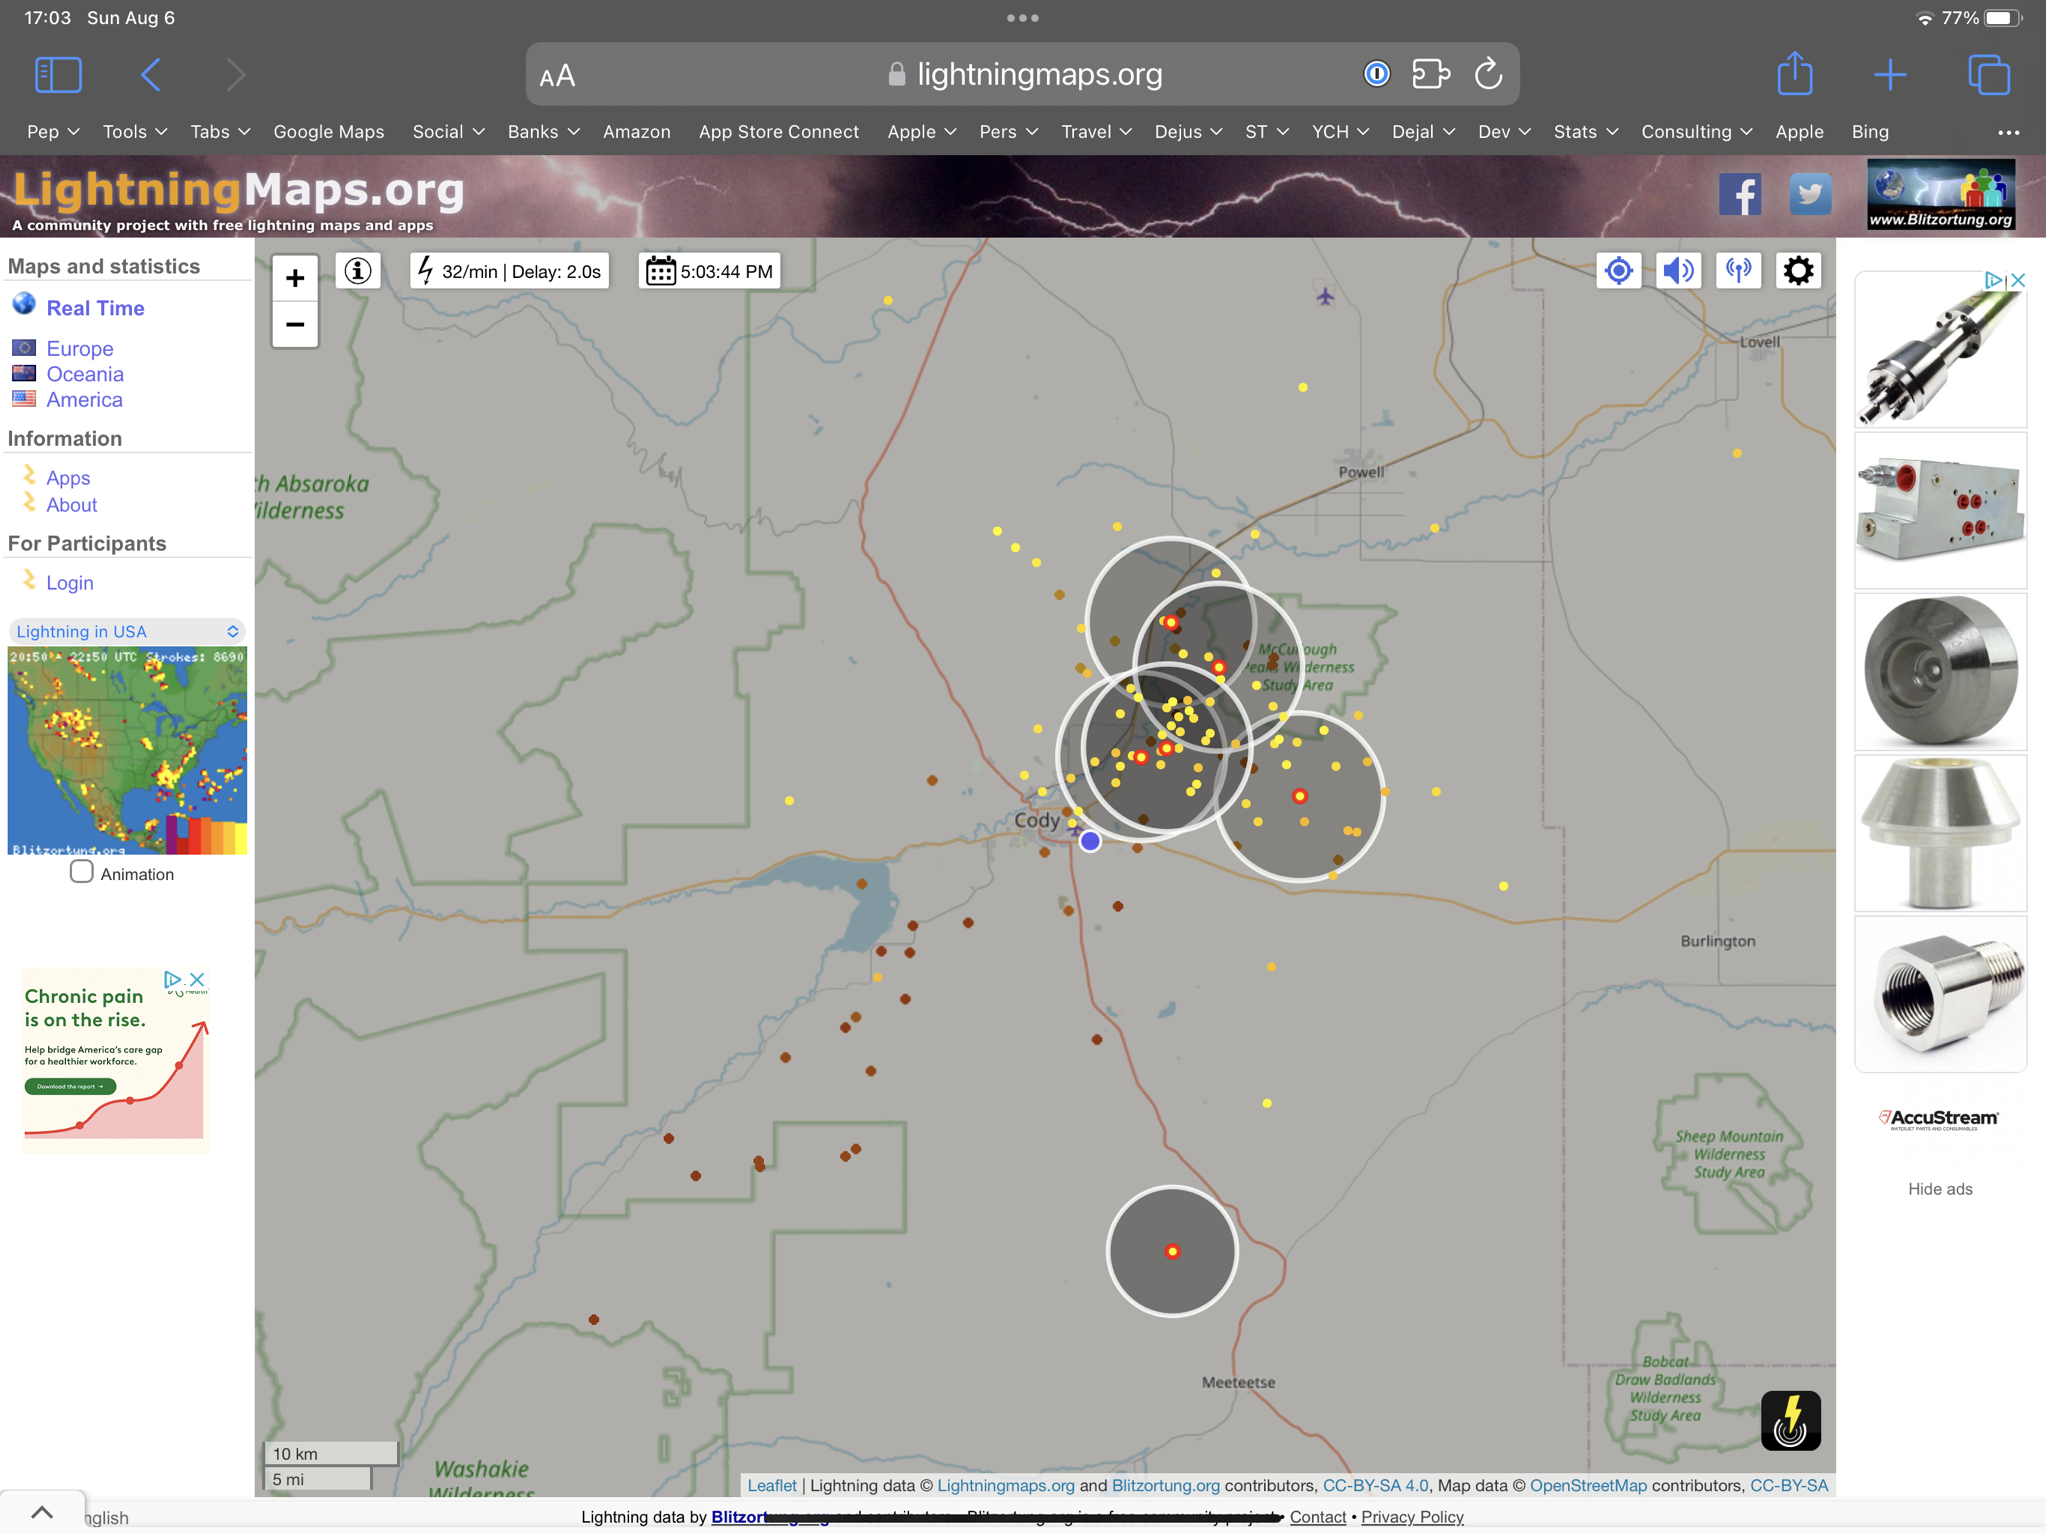Expand the Consulting bookmarks folder
The height and width of the screenshot is (1534, 2046).
click(x=1696, y=132)
